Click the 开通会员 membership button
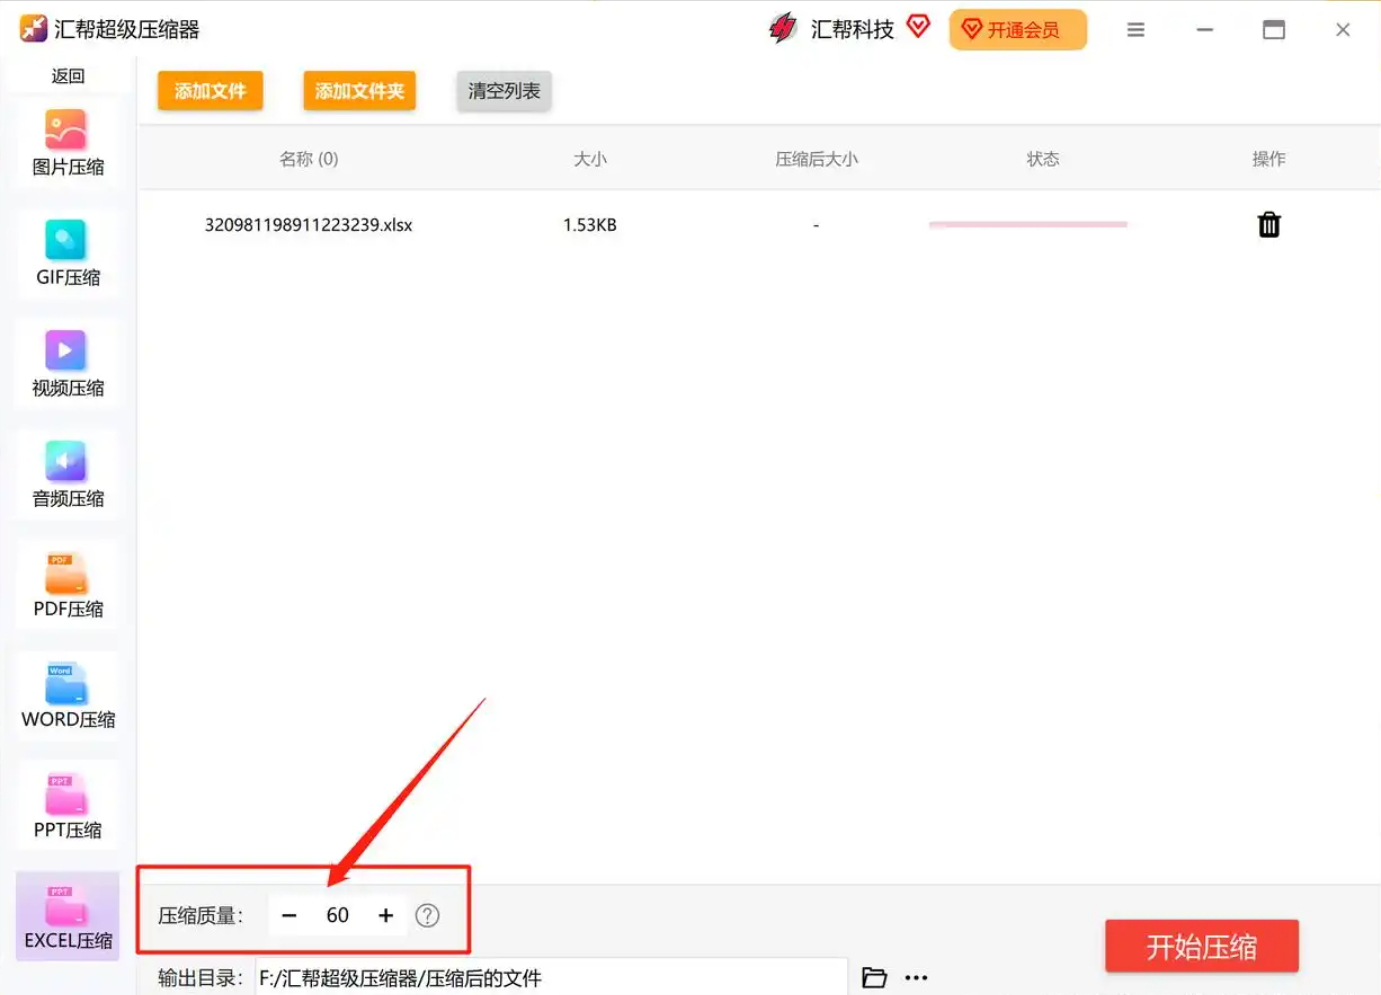The width and height of the screenshot is (1381, 995). pos(1018,30)
